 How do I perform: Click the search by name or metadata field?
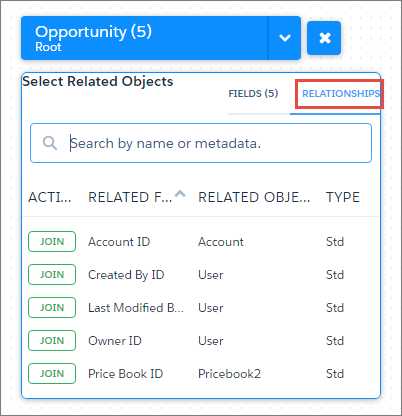coord(201,143)
